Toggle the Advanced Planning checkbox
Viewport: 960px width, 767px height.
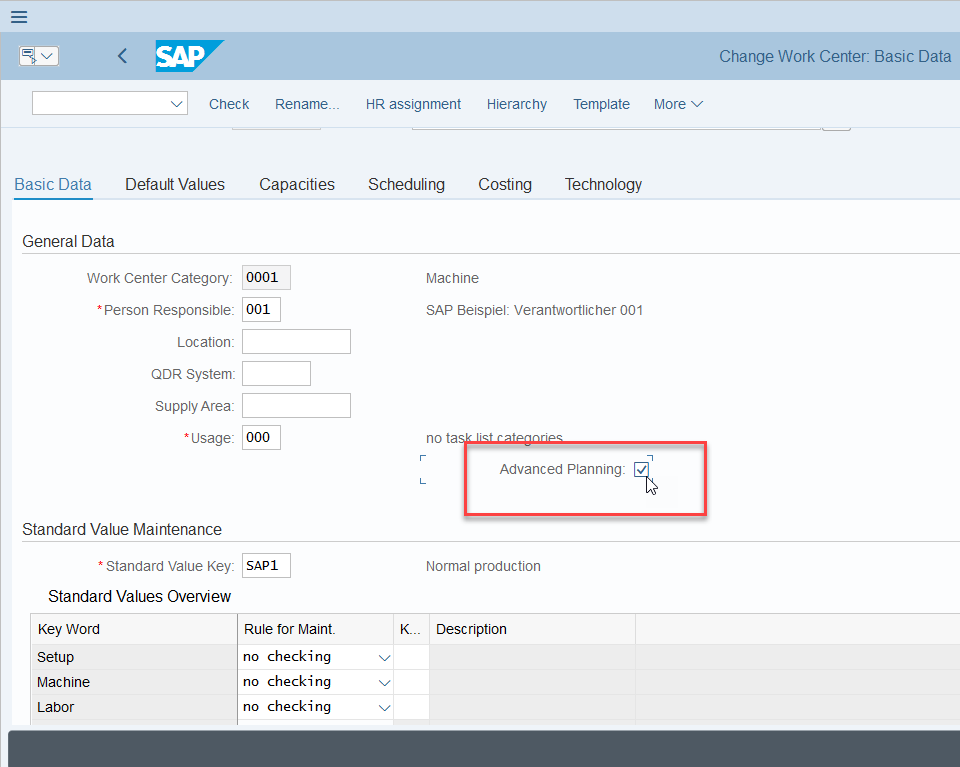641,470
